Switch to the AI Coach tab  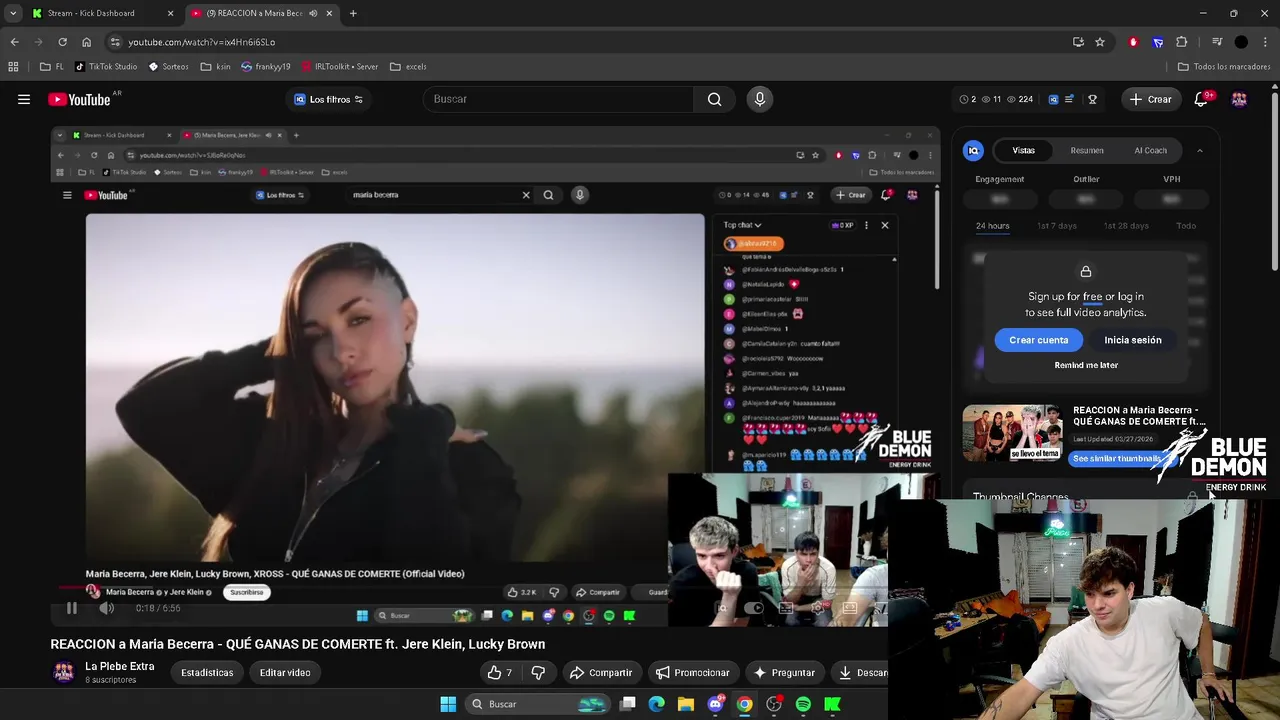(1150, 150)
